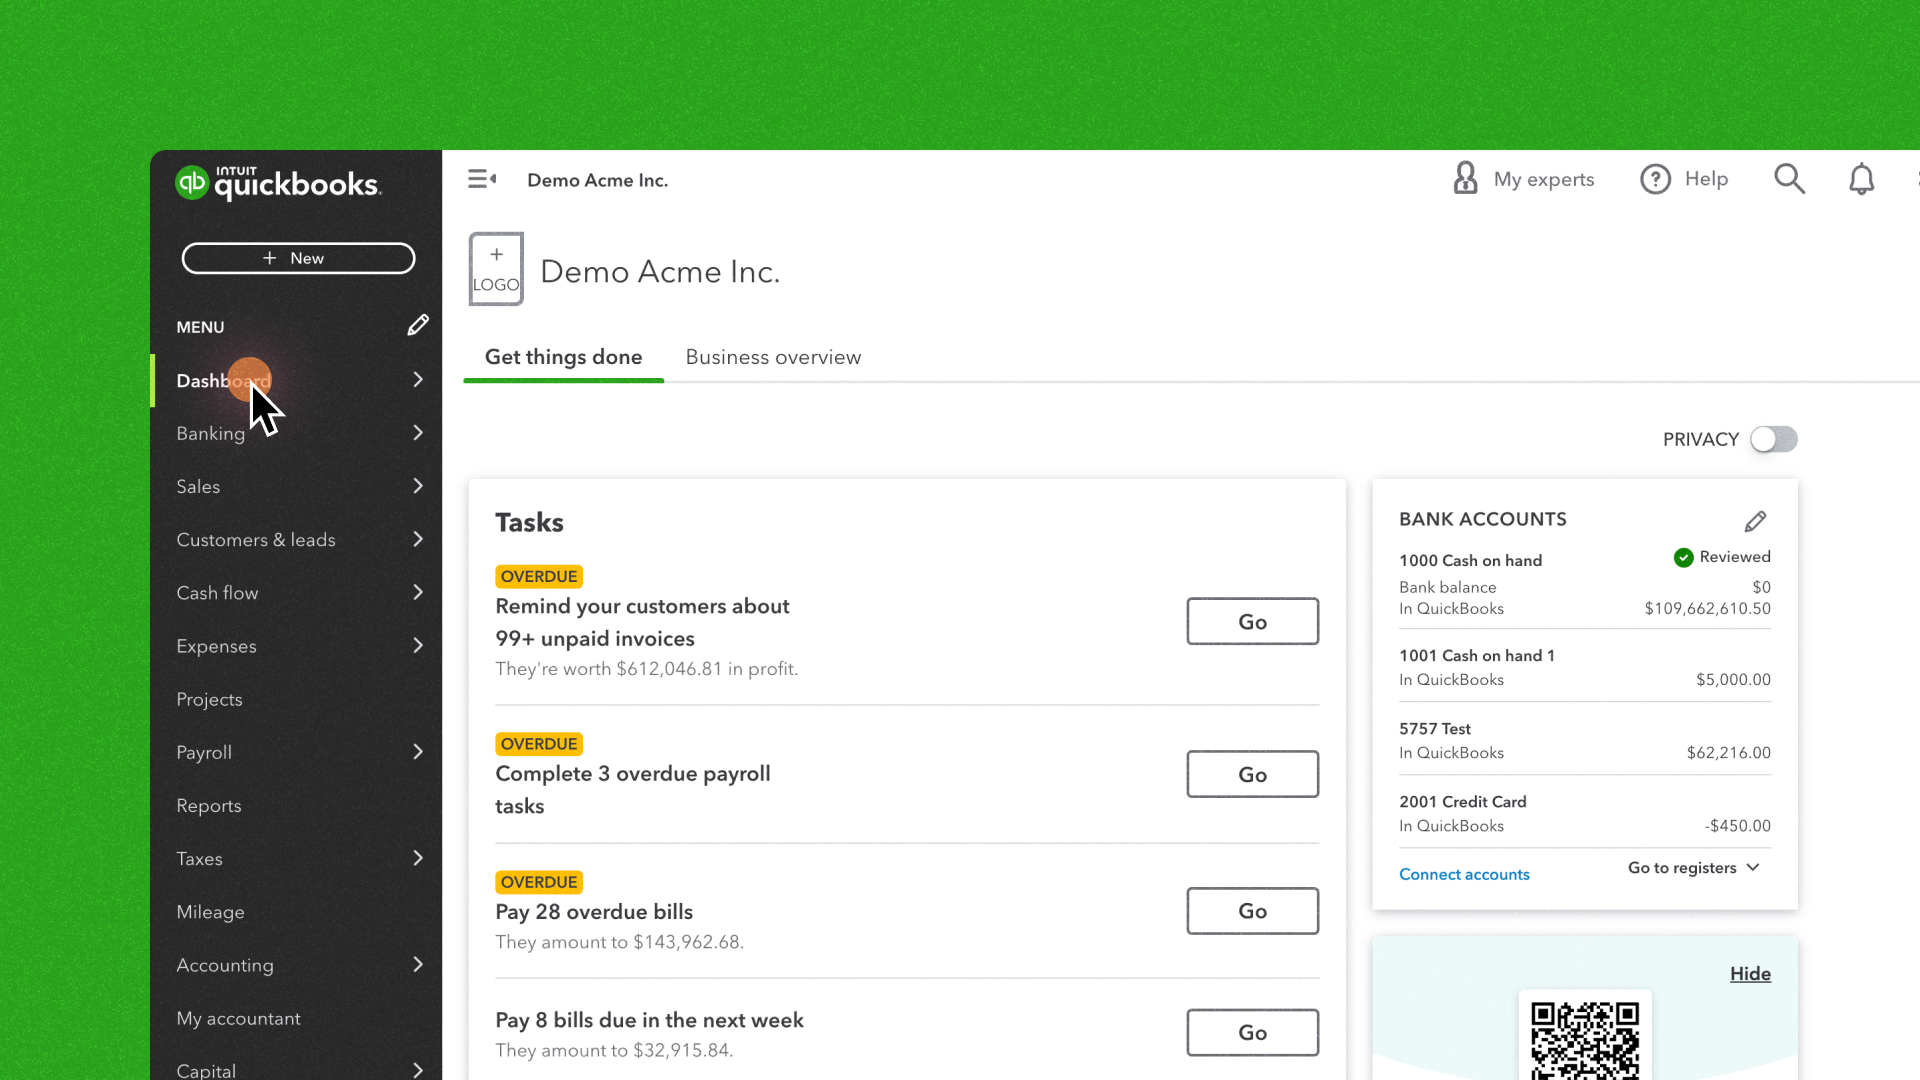Image resolution: width=1920 pixels, height=1080 pixels.
Task: Open notifications bell icon
Action: pyautogui.click(x=1861, y=179)
